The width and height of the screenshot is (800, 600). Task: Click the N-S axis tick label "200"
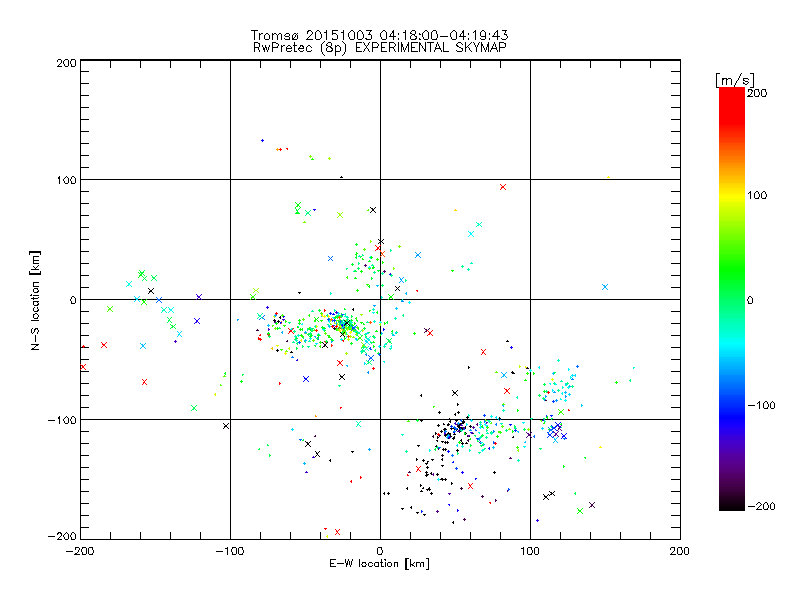tap(67, 63)
